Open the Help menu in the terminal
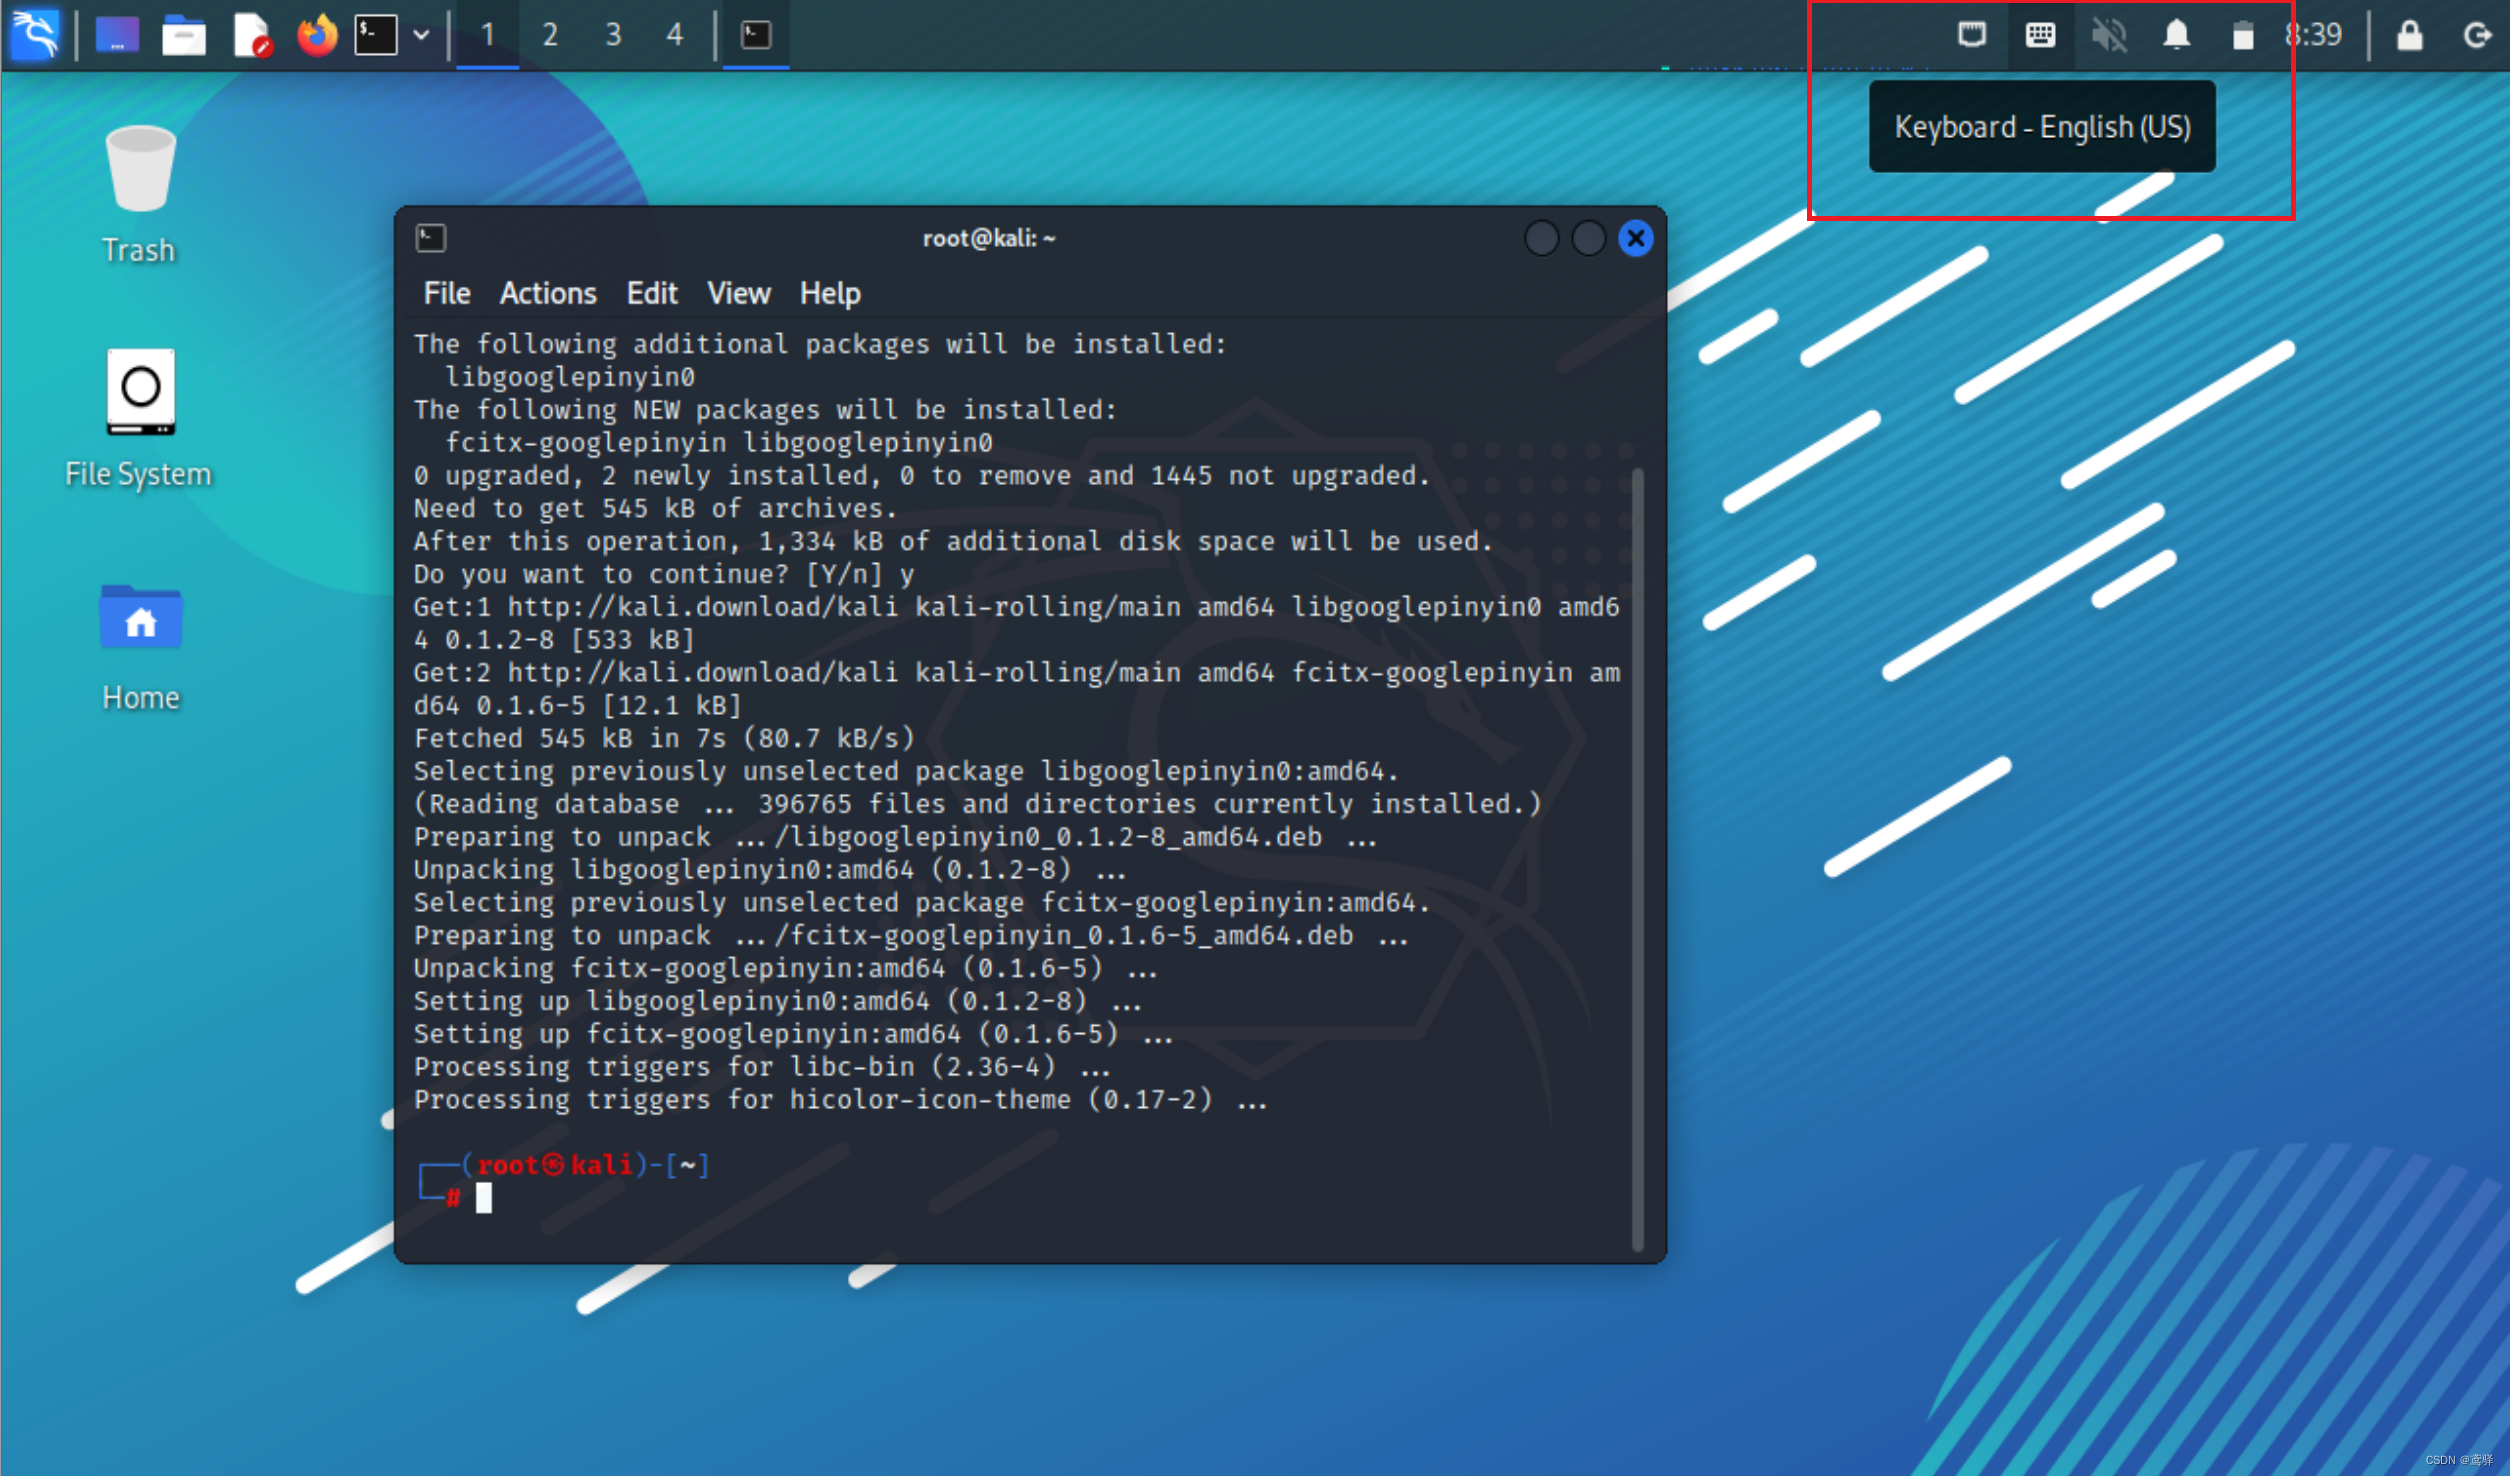This screenshot has width=2510, height=1476. (830, 293)
